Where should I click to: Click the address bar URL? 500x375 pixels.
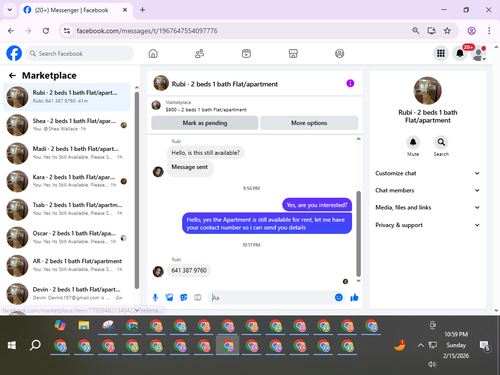click(x=147, y=31)
